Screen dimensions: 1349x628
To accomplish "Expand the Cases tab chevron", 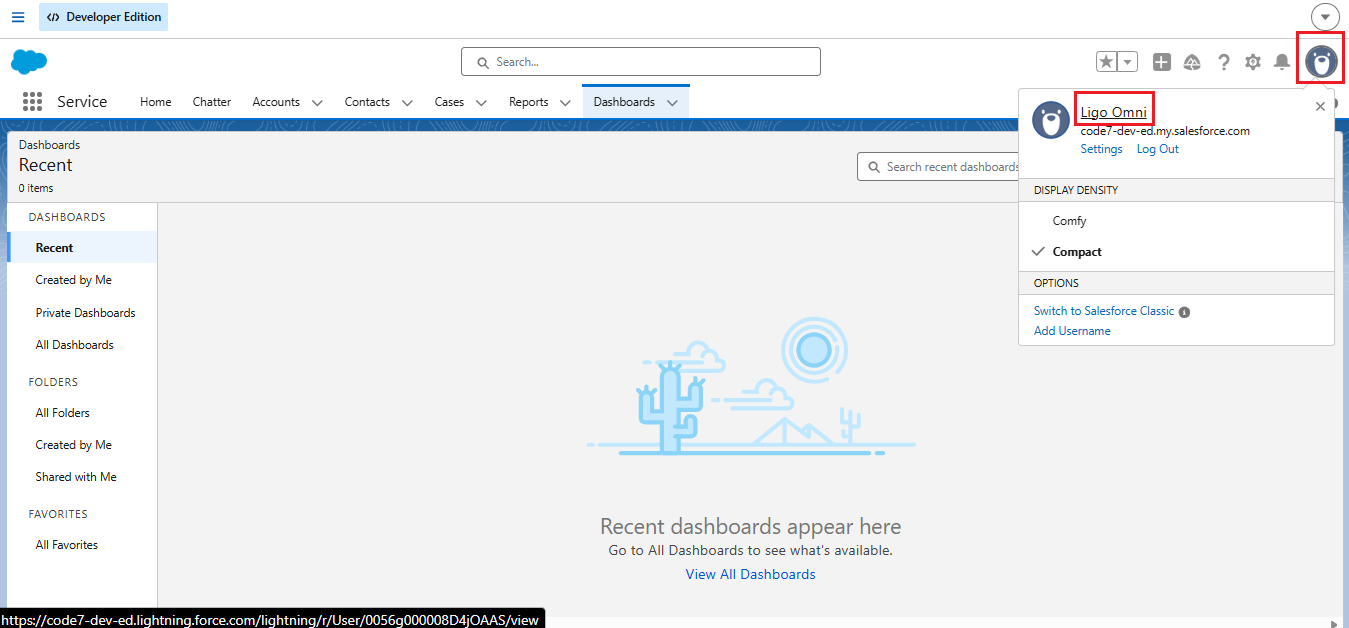I will 481,103.
